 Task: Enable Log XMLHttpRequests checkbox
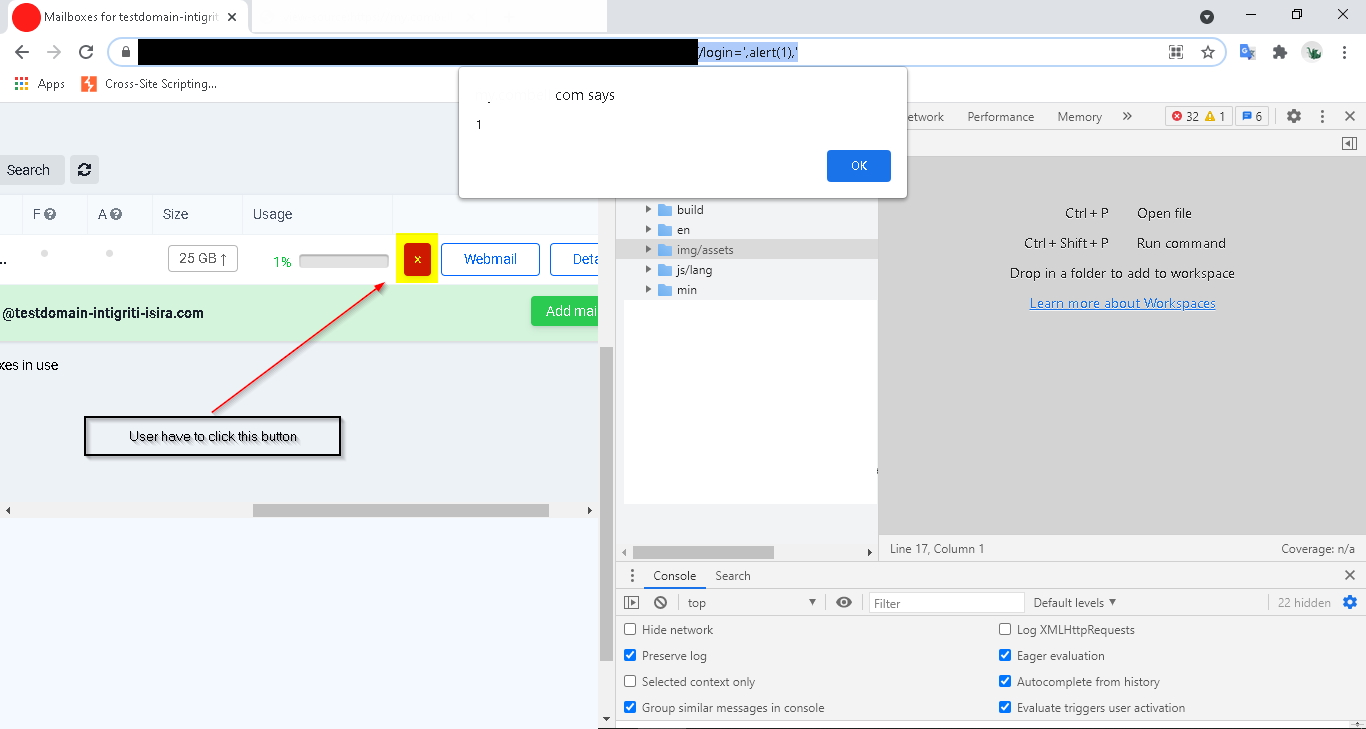pyautogui.click(x=1005, y=630)
